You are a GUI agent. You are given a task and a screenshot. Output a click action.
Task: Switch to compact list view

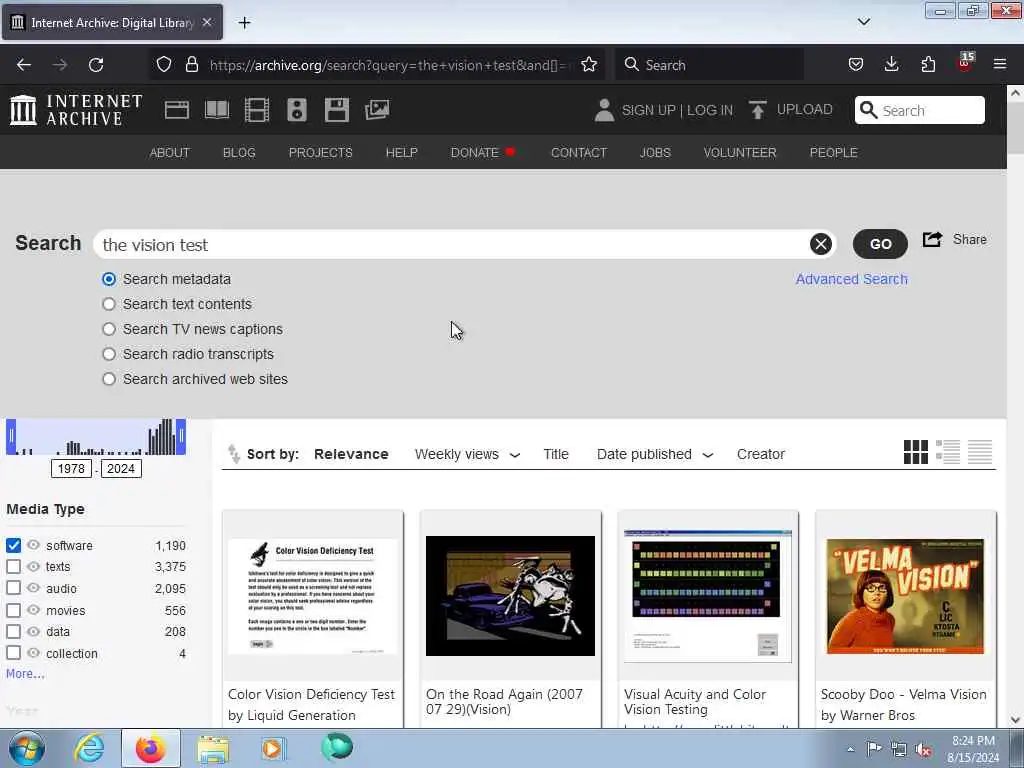point(980,452)
